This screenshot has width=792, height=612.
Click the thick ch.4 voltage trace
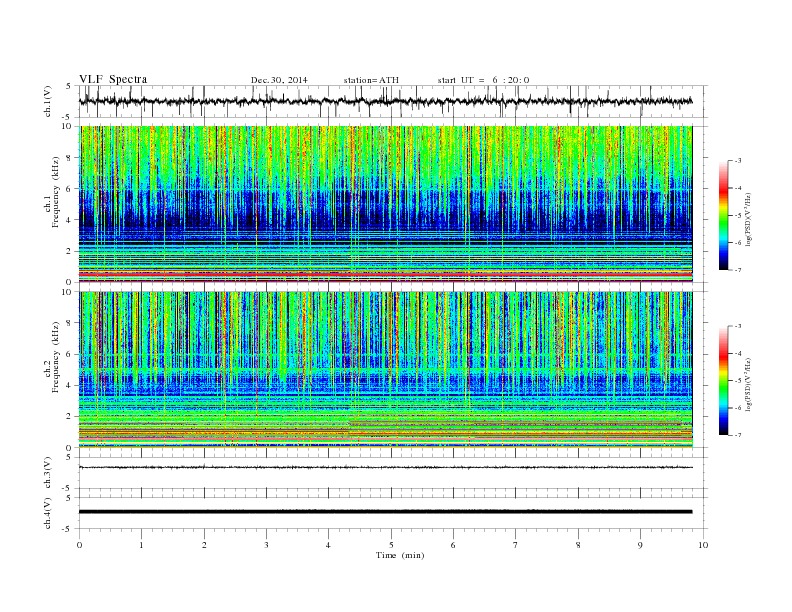pos(385,512)
